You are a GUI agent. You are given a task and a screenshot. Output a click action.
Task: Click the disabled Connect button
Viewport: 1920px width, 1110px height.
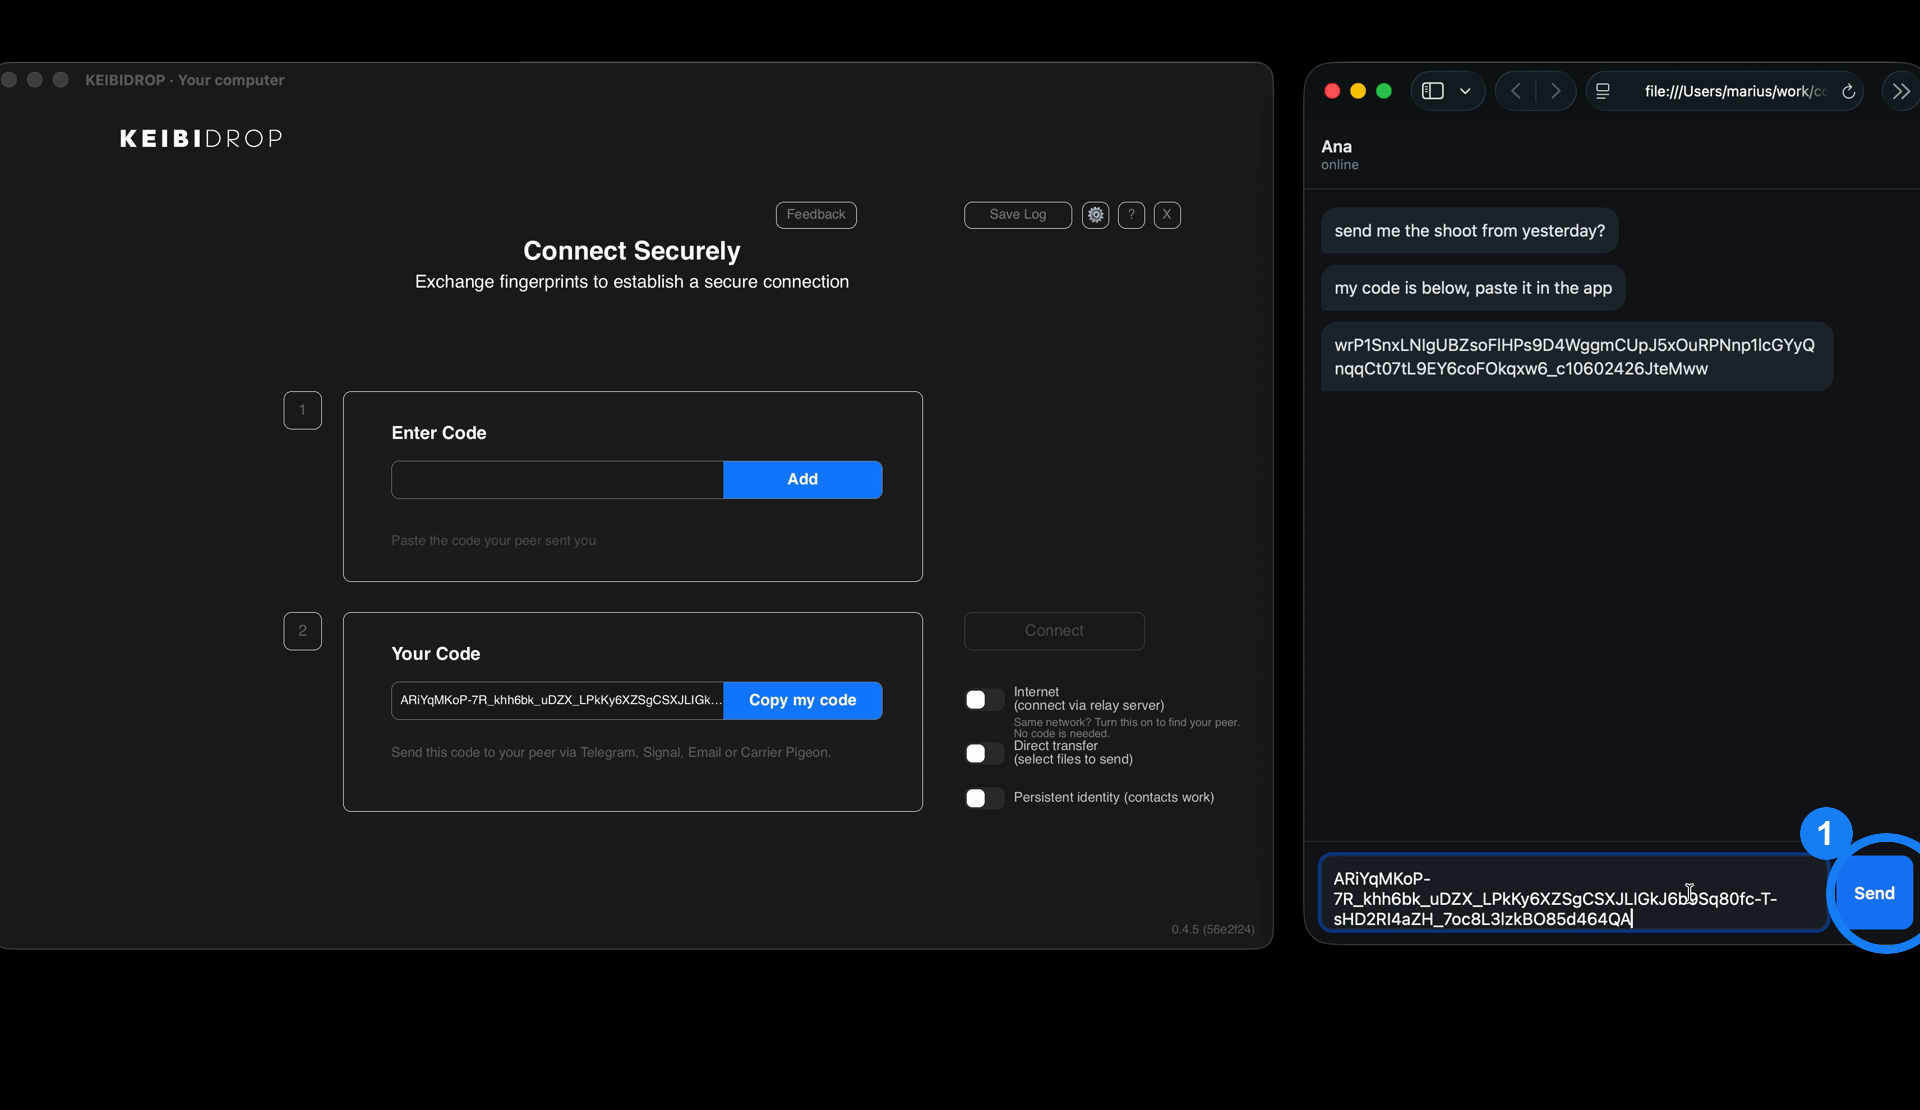1054,631
